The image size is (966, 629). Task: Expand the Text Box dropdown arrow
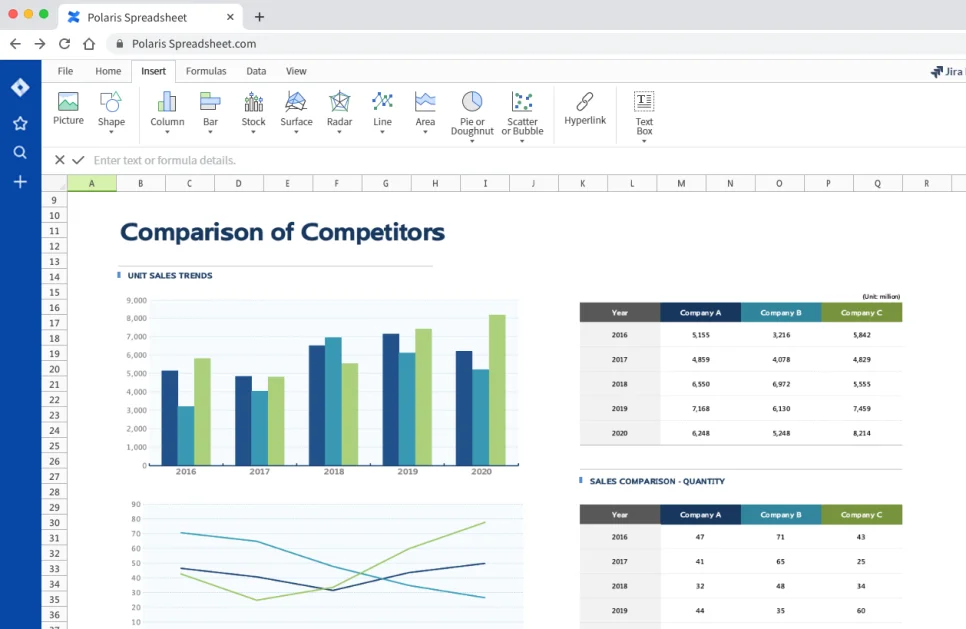pyautogui.click(x=644, y=141)
